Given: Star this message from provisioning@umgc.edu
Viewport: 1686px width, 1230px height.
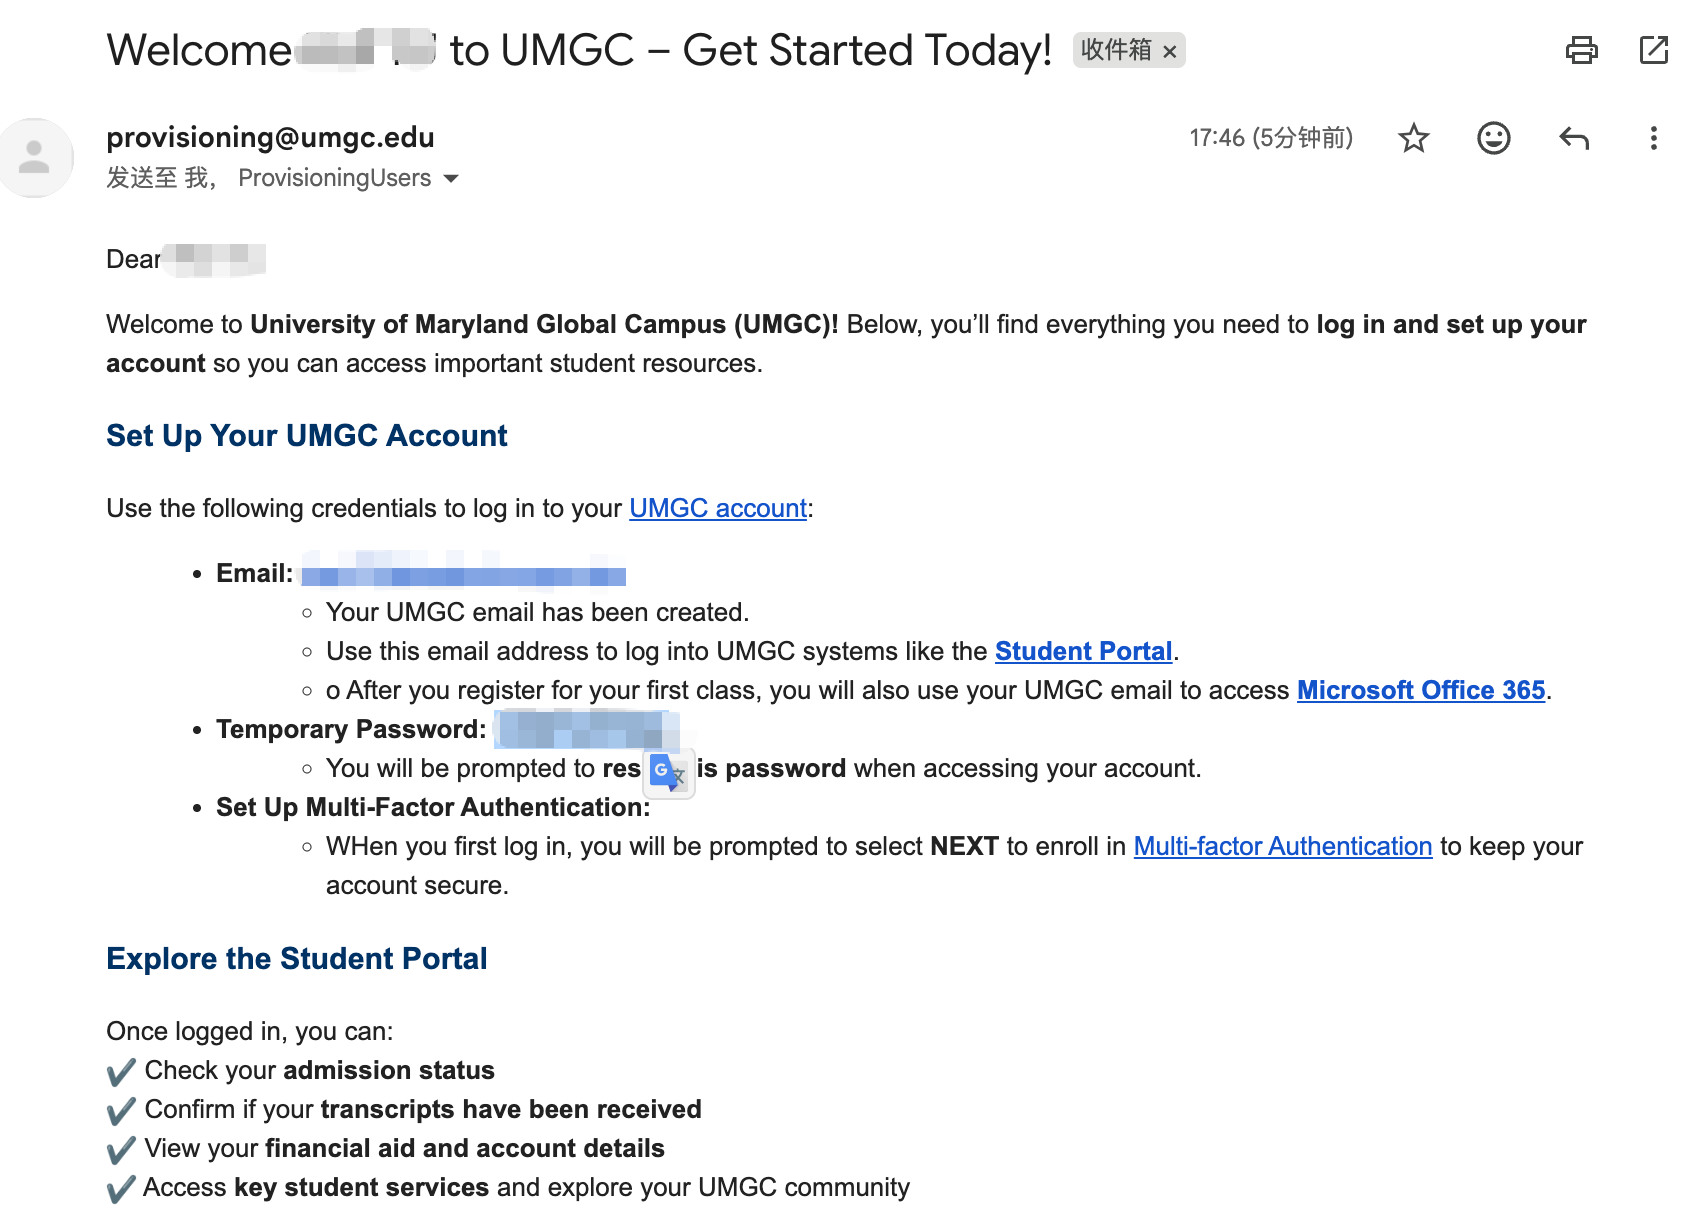Looking at the screenshot, I should [1414, 138].
